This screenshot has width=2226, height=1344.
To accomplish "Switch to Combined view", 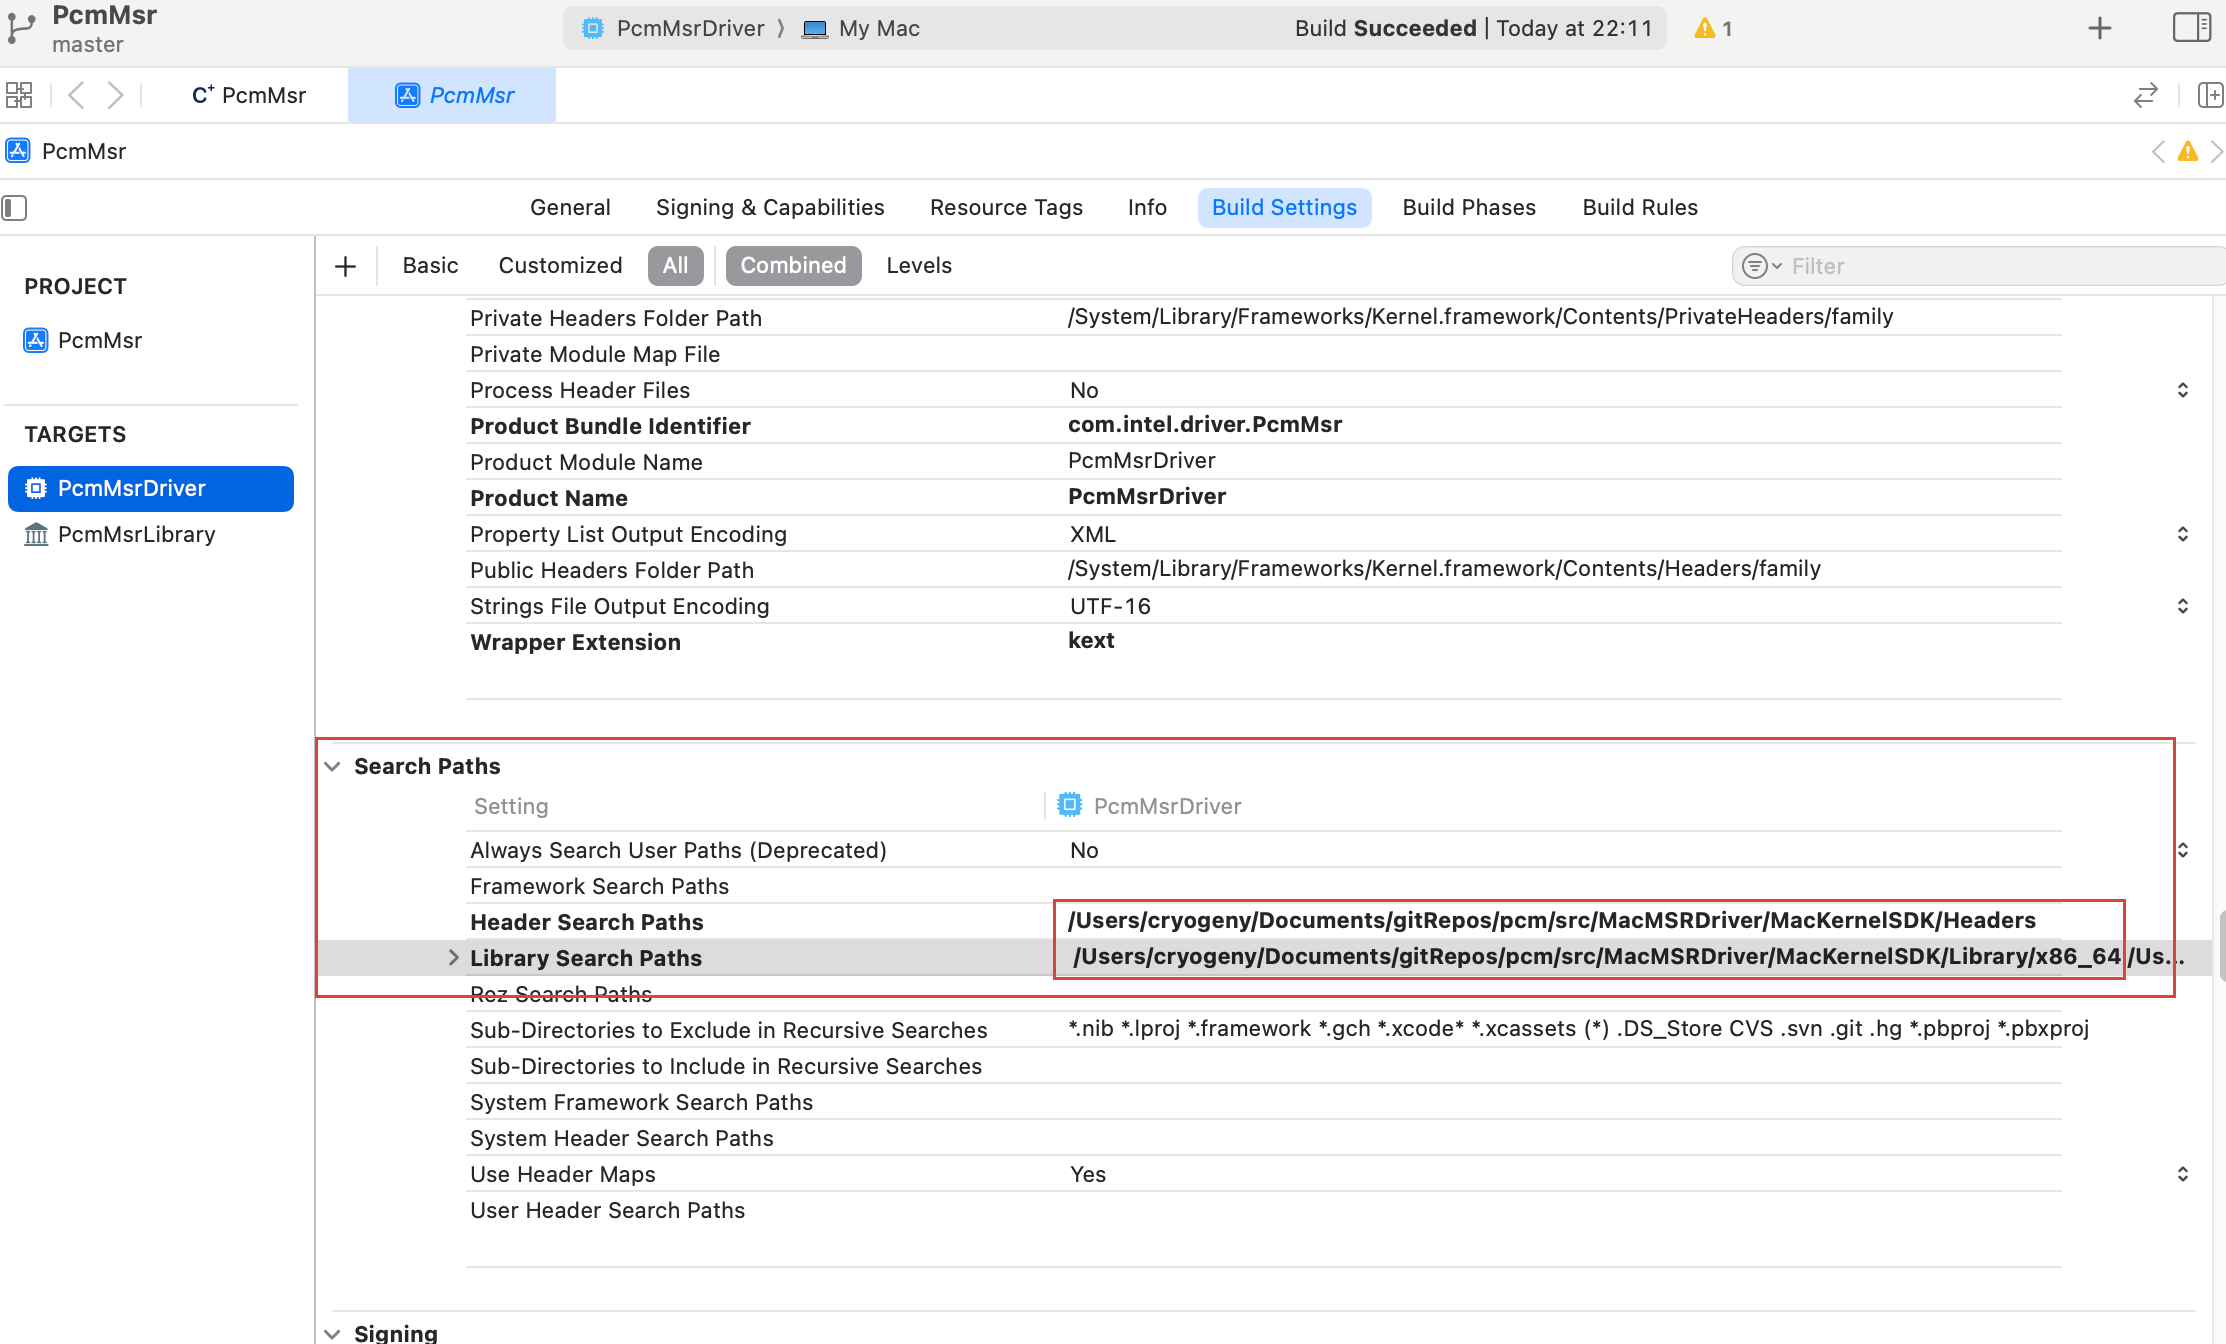I will [793, 266].
